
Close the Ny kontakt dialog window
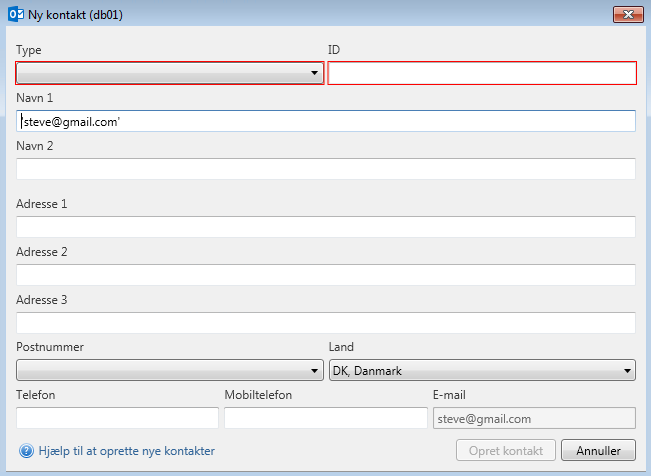click(627, 15)
